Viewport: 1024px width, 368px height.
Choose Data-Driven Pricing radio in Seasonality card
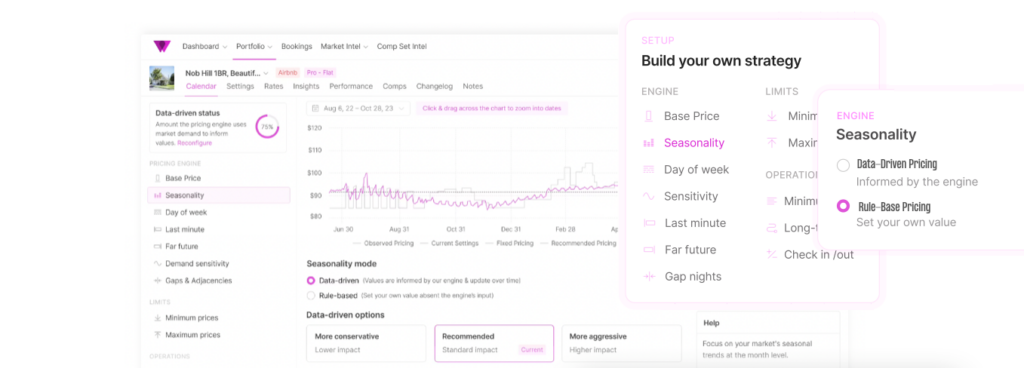click(843, 165)
